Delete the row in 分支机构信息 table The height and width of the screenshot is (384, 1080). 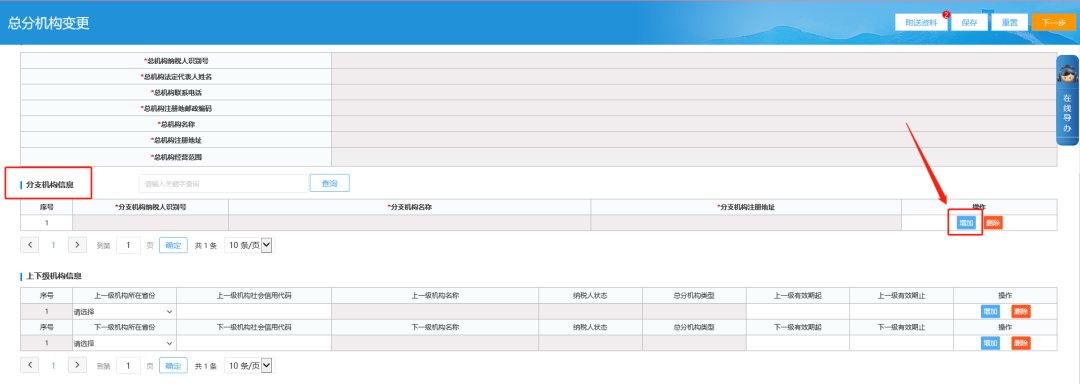(993, 223)
